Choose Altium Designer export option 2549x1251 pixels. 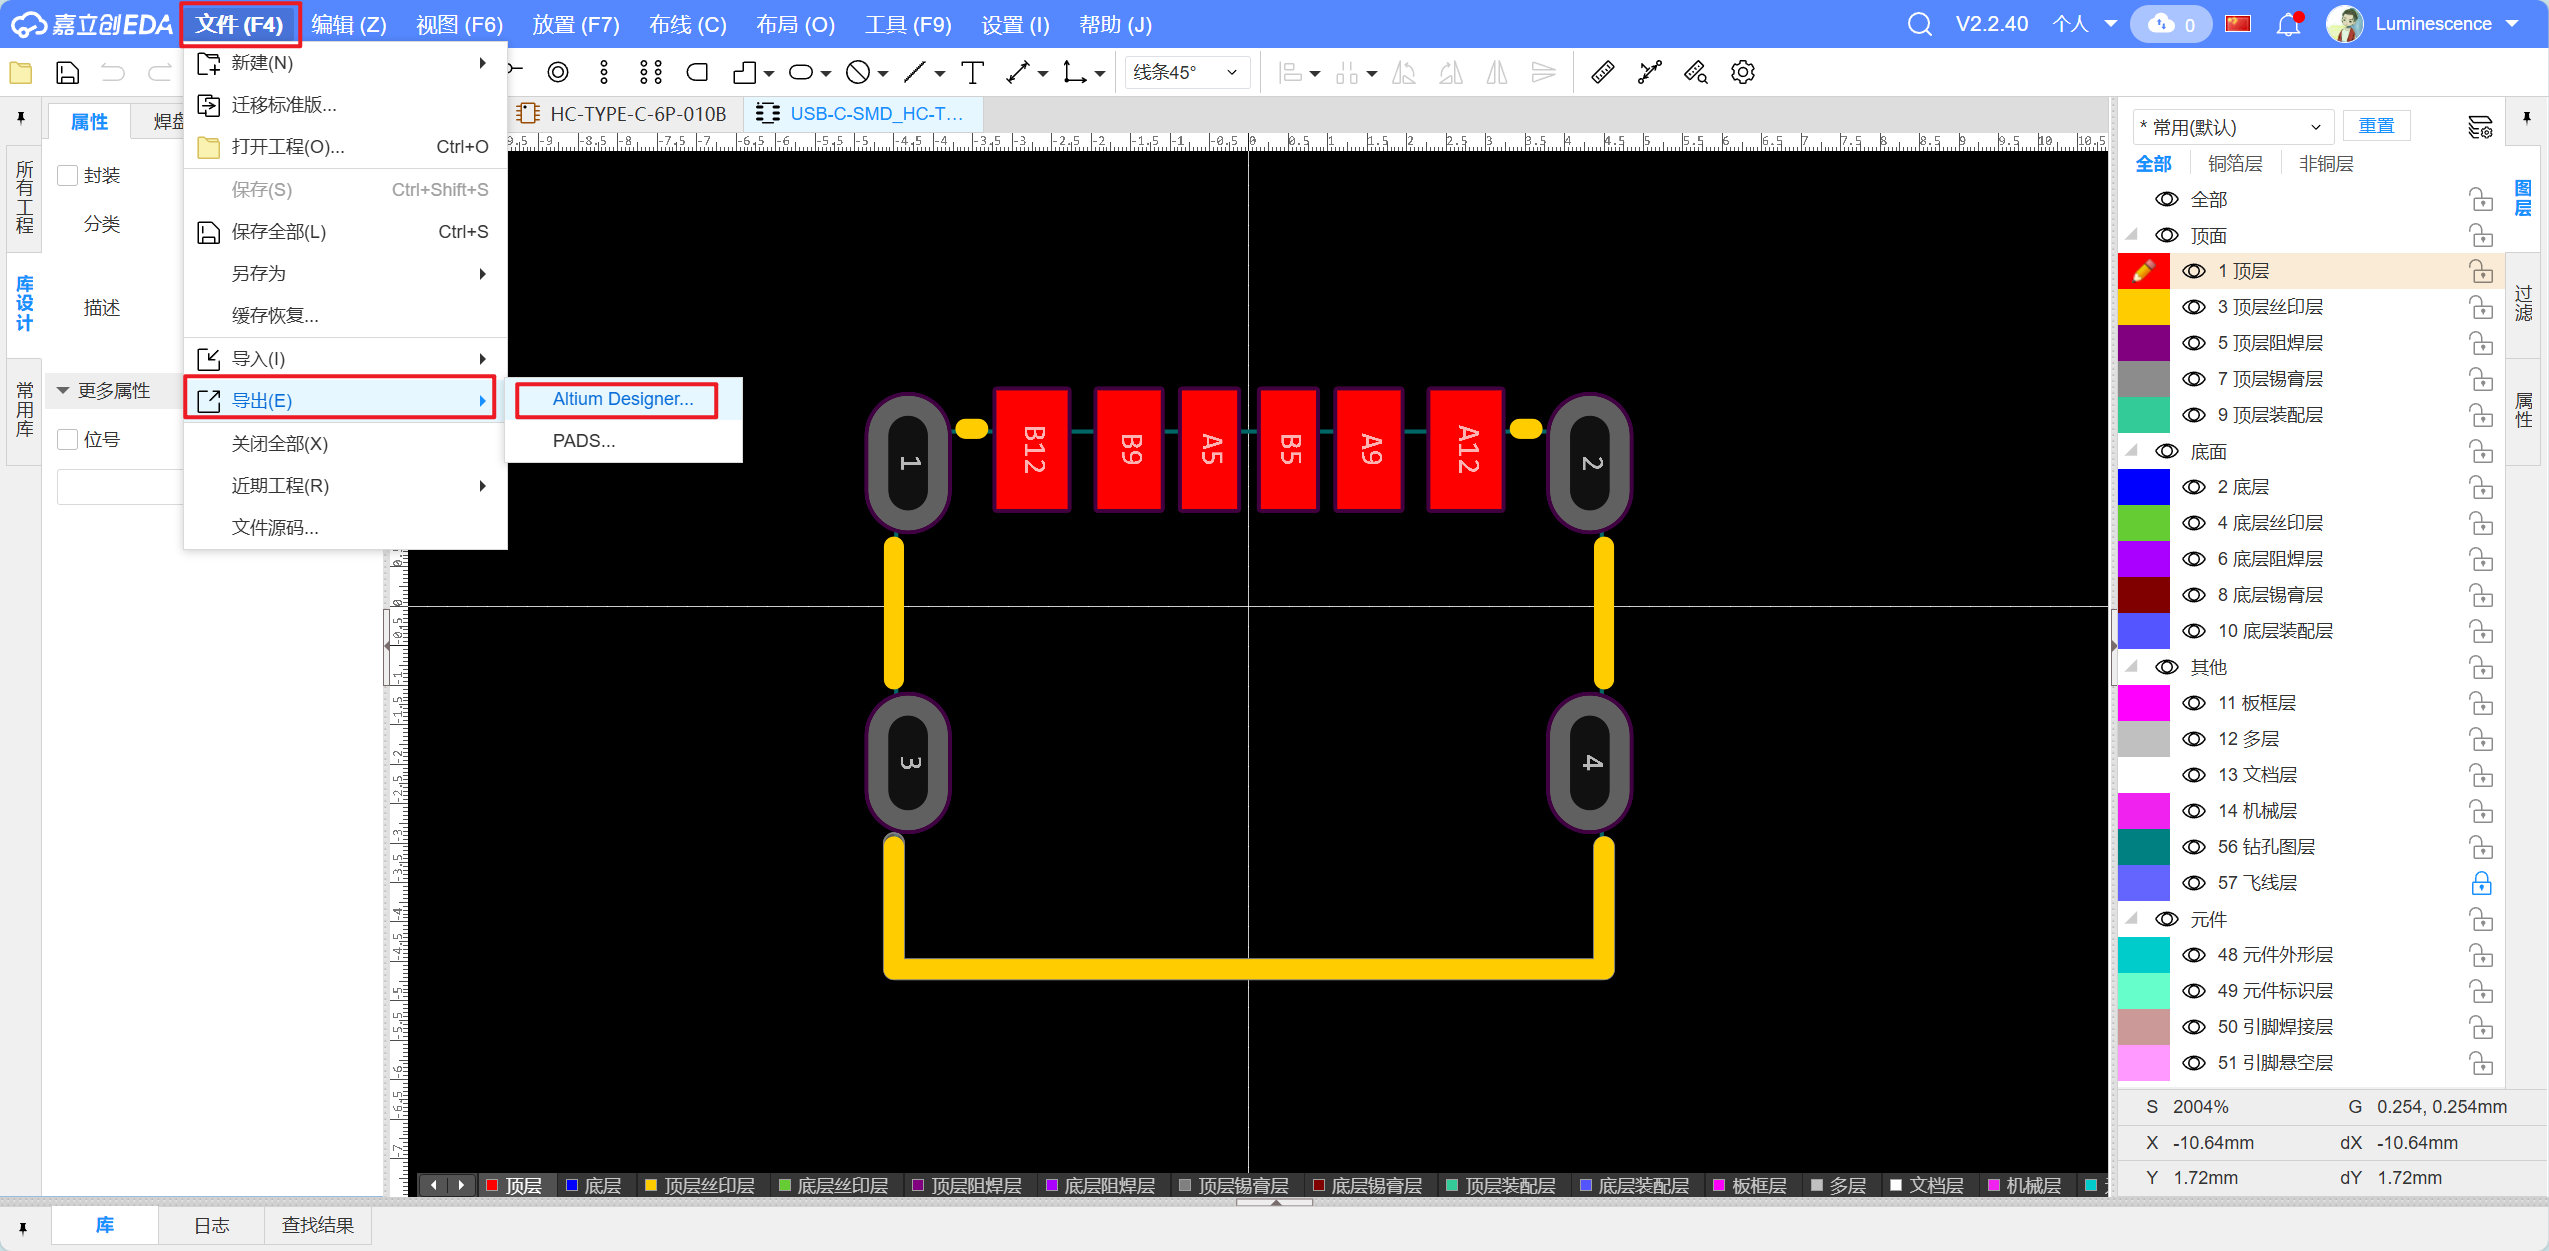tap(621, 399)
